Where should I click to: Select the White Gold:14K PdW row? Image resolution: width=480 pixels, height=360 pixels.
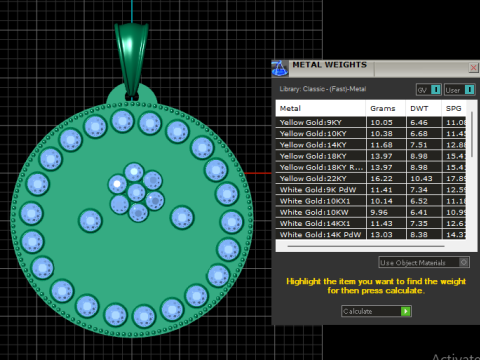(x=371, y=235)
